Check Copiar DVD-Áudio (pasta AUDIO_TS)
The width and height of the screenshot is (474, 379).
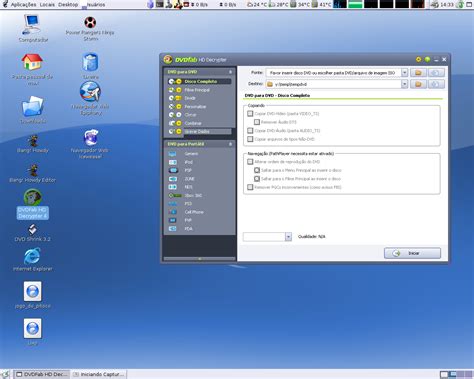pyautogui.click(x=250, y=131)
